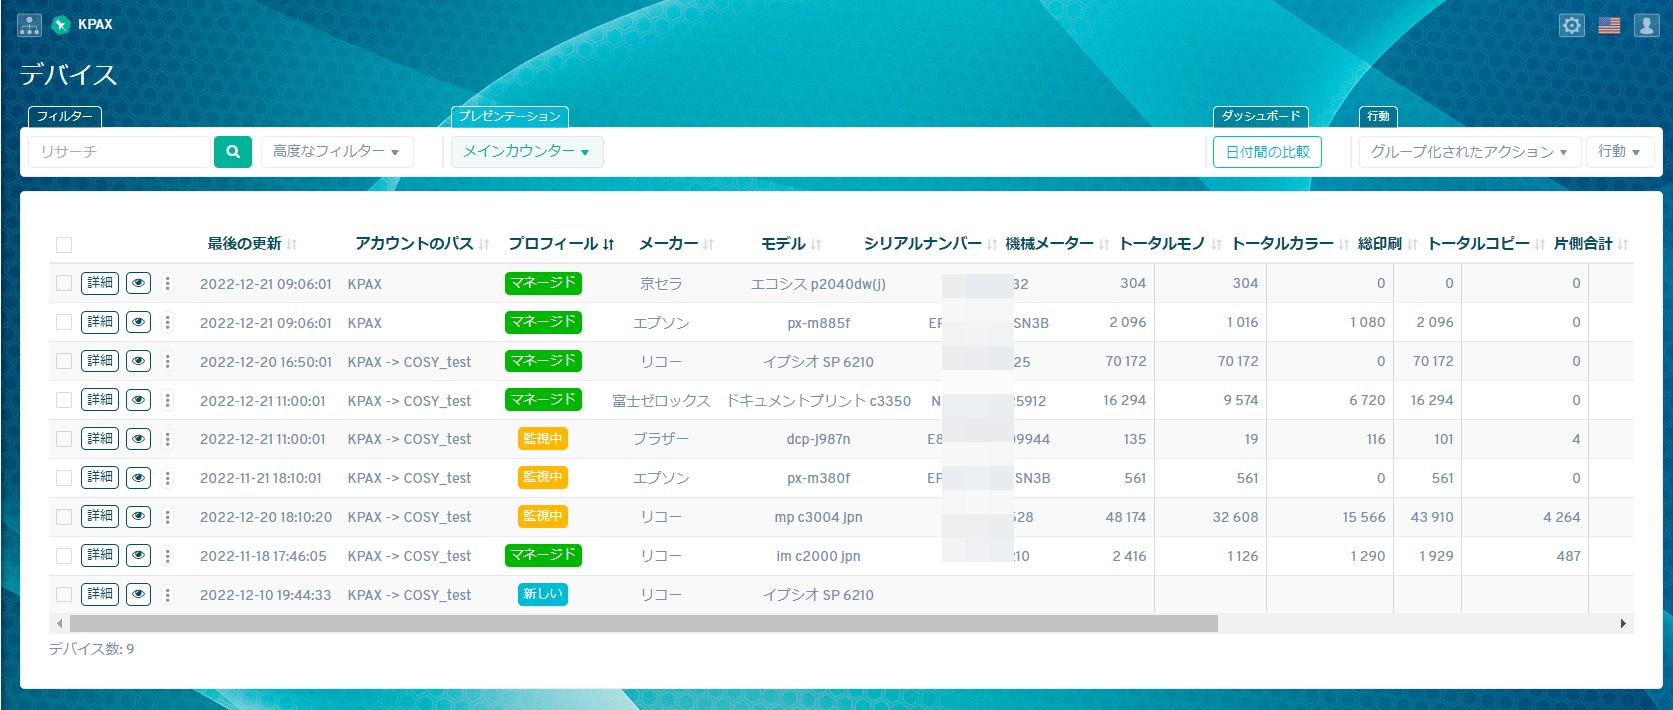
Task: Sort the table by トータルコピー column header
Action: click(x=1478, y=244)
